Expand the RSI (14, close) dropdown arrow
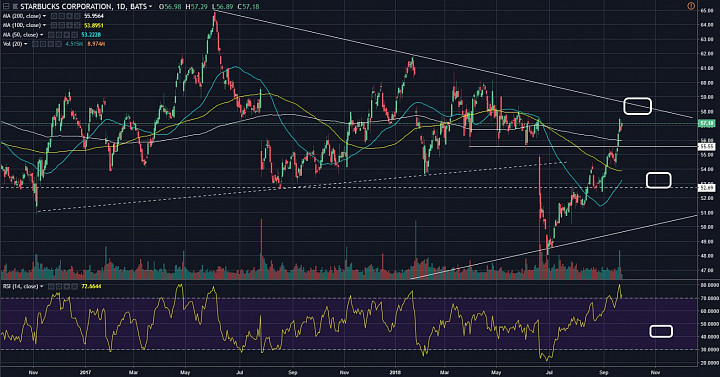 41,286
